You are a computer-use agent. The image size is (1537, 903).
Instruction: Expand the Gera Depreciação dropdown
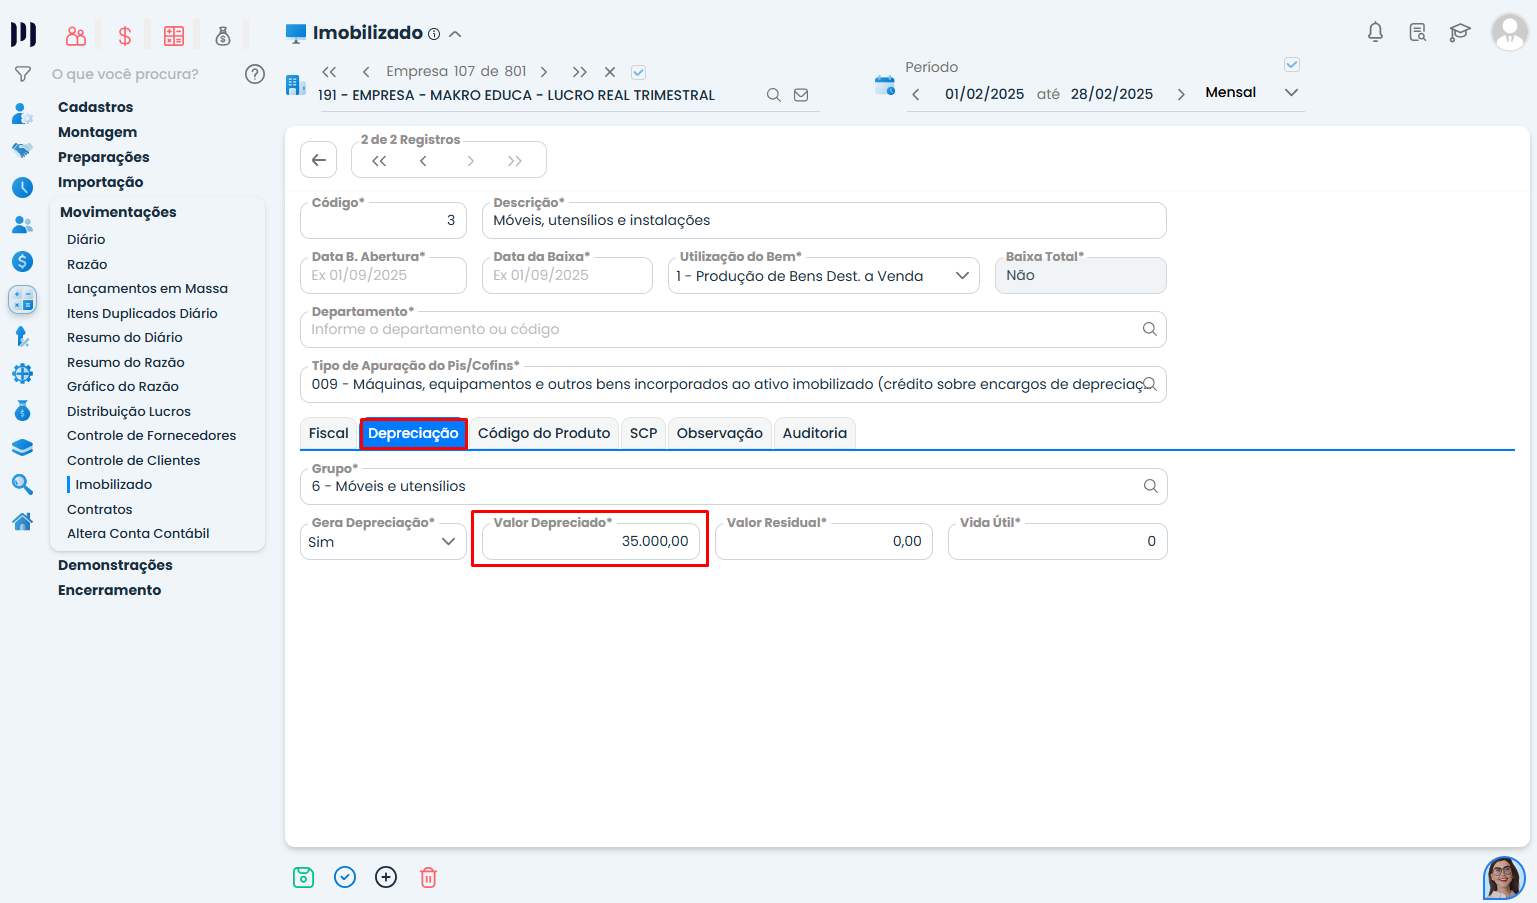point(382,542)
